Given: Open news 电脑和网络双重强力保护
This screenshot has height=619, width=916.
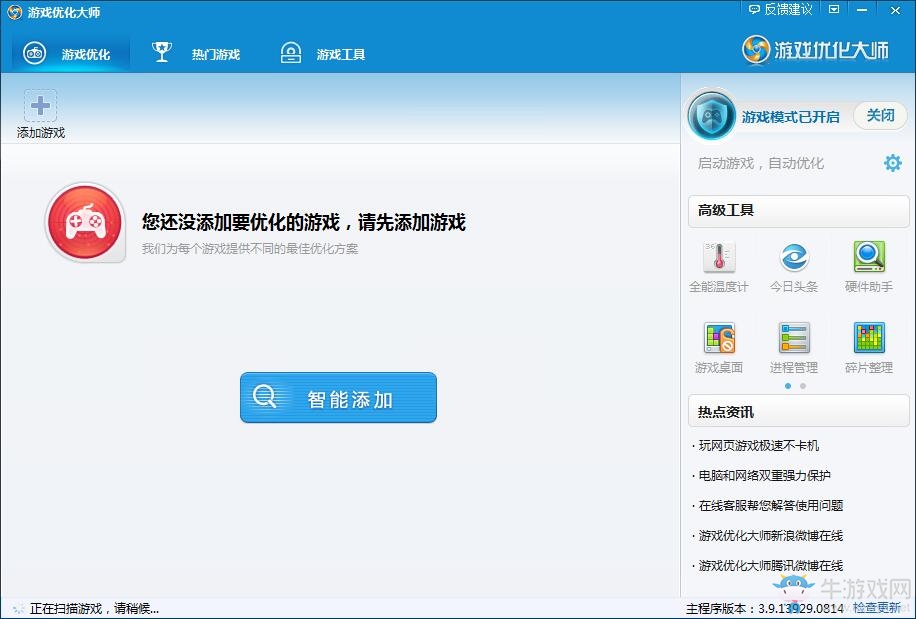Looking at the screenshot, I should (x=764, y=475).
